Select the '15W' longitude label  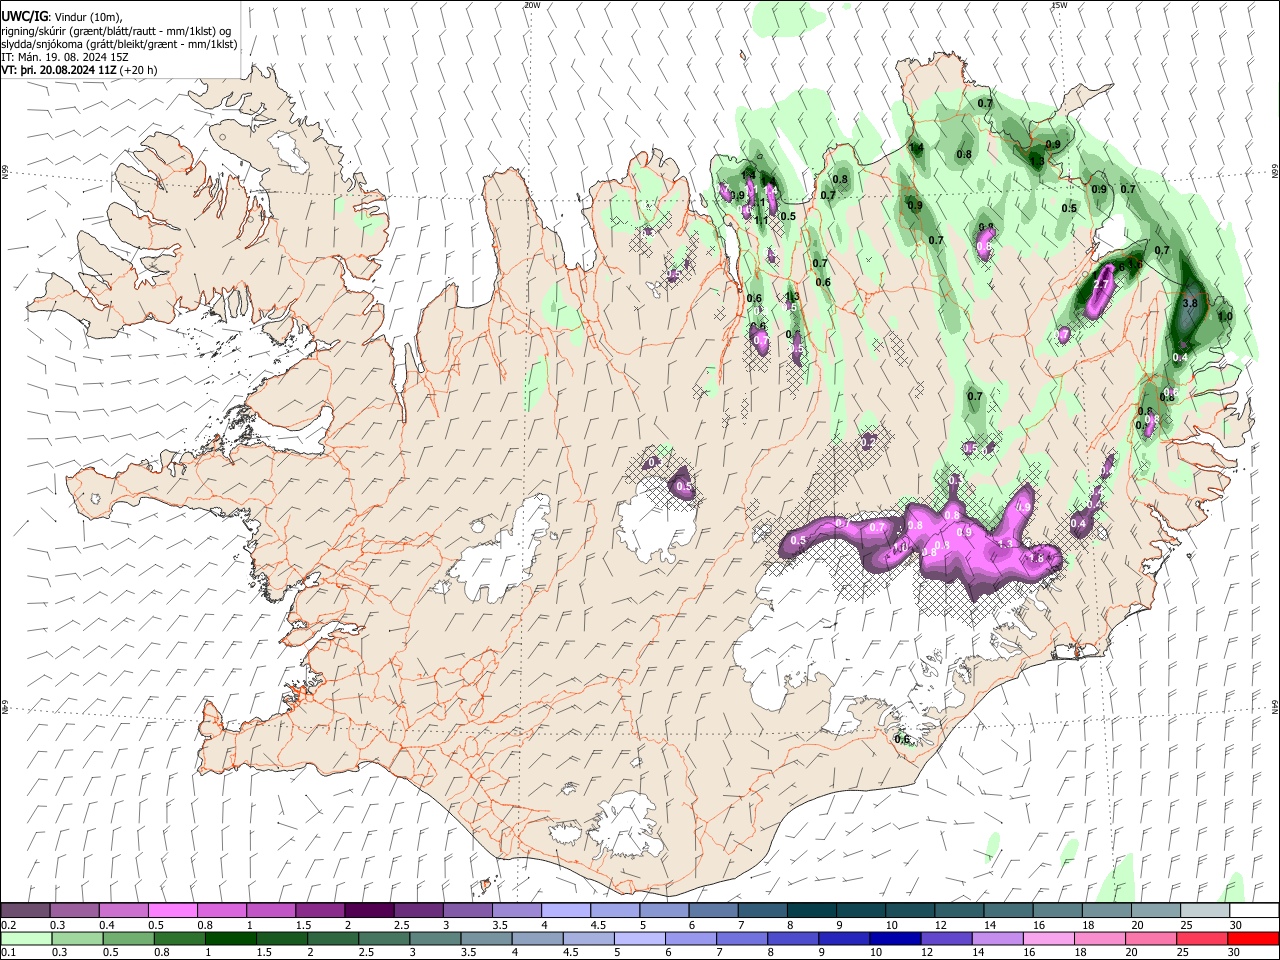[x=1058, y=5]
